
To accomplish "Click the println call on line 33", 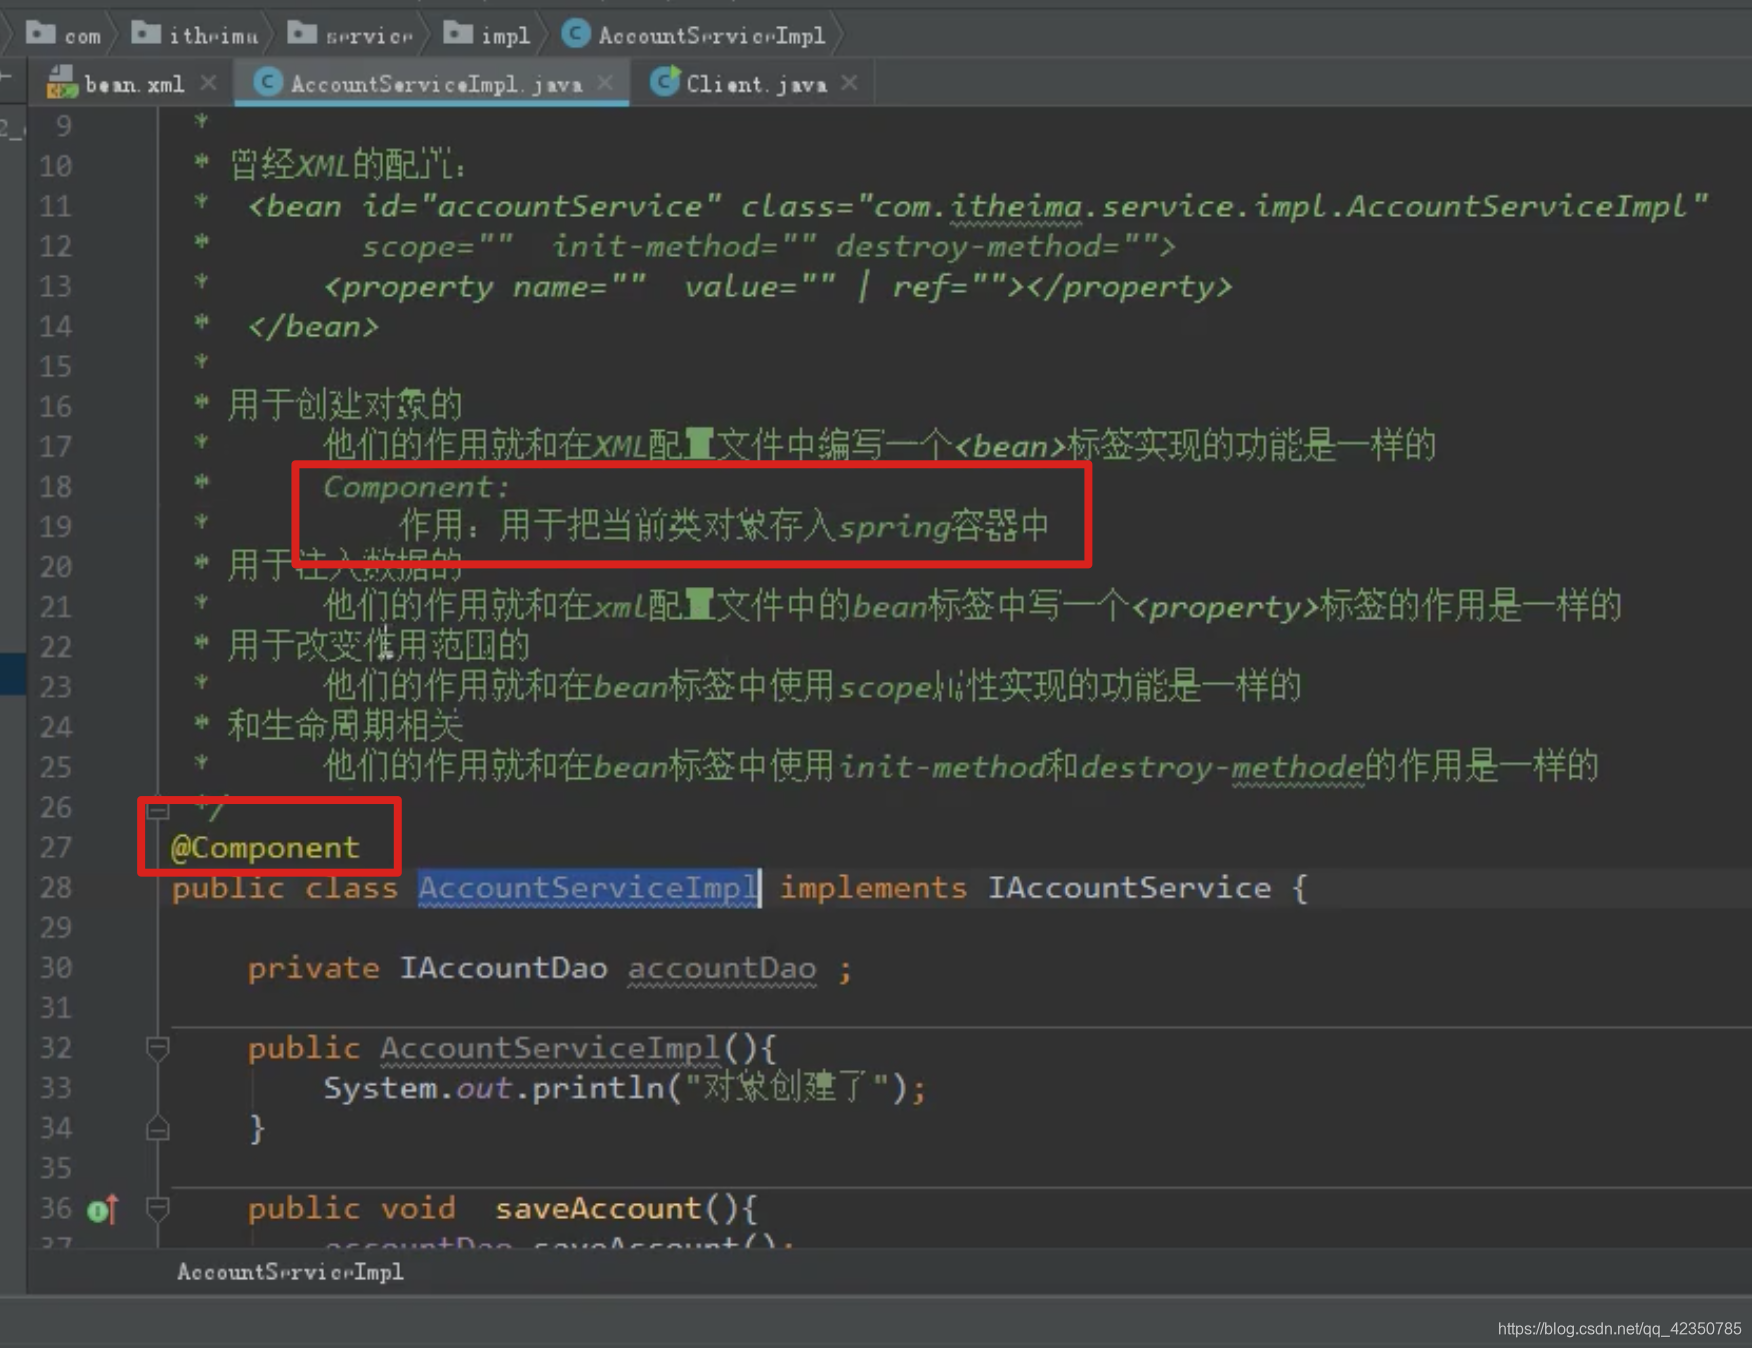I will (598, 1088).
